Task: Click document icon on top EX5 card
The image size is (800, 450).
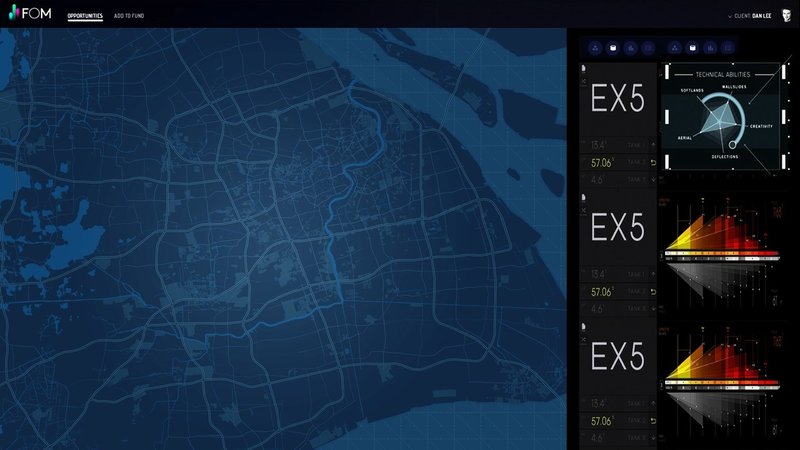Action: tap(584, 68)
